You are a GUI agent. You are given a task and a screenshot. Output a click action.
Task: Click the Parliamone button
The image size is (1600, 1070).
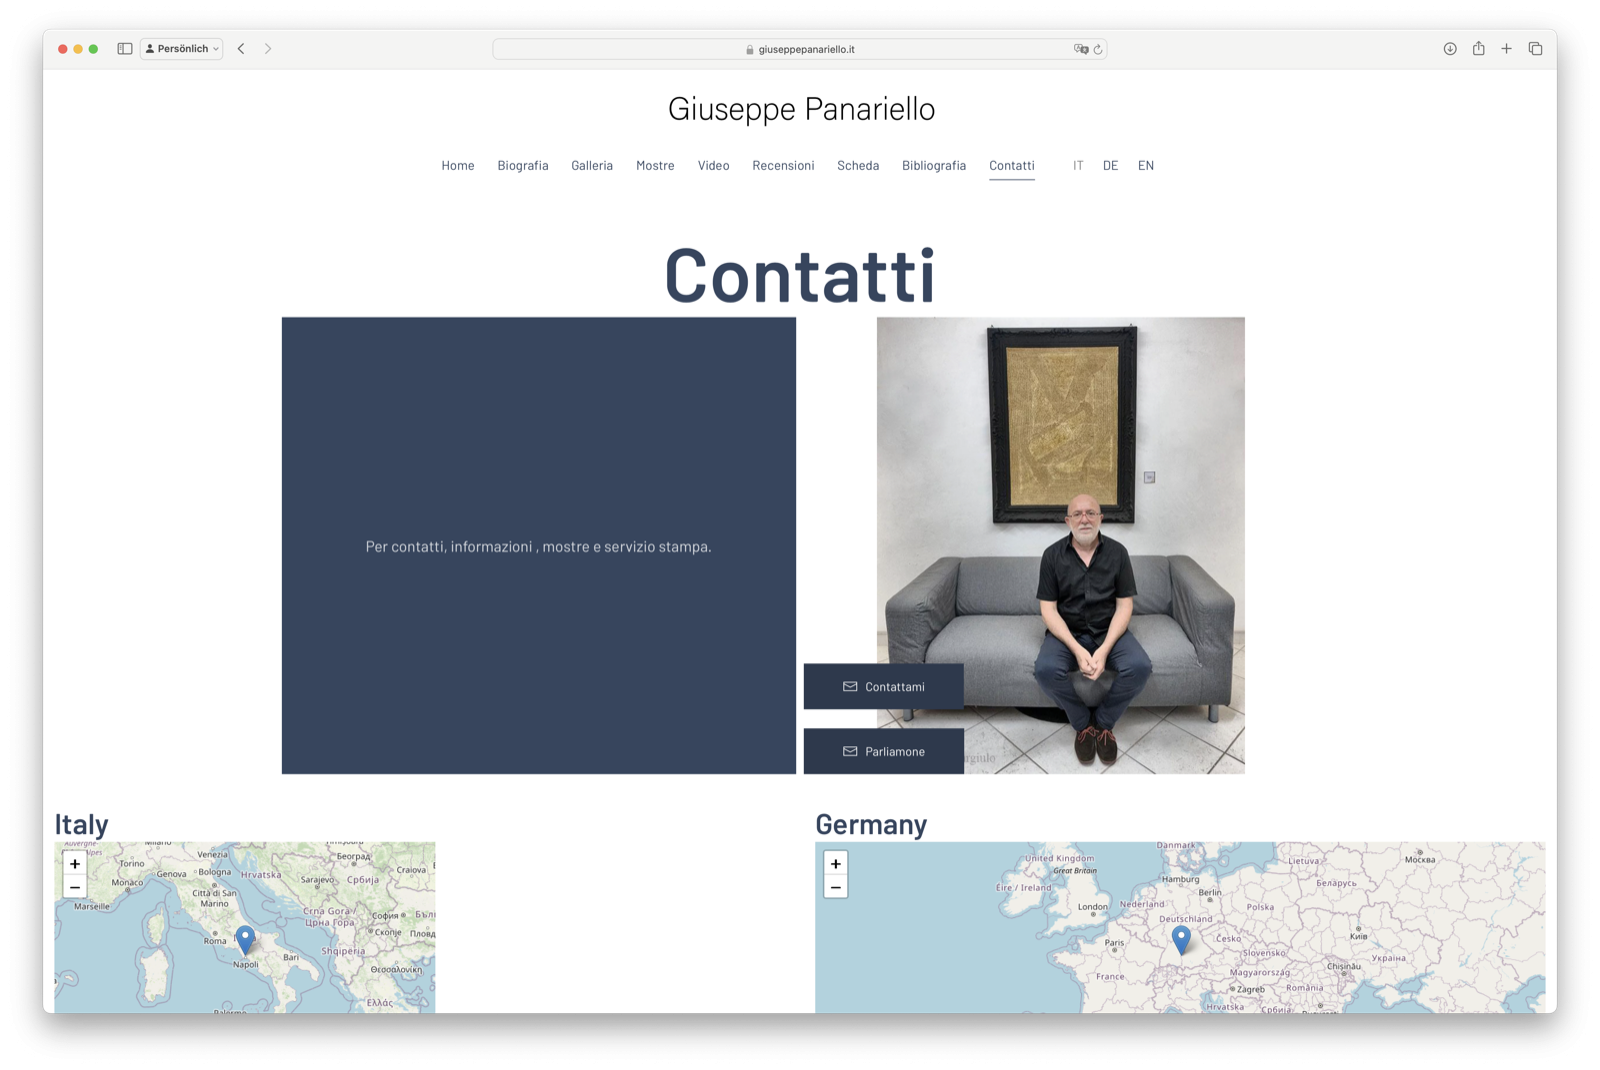pos(884,752)
